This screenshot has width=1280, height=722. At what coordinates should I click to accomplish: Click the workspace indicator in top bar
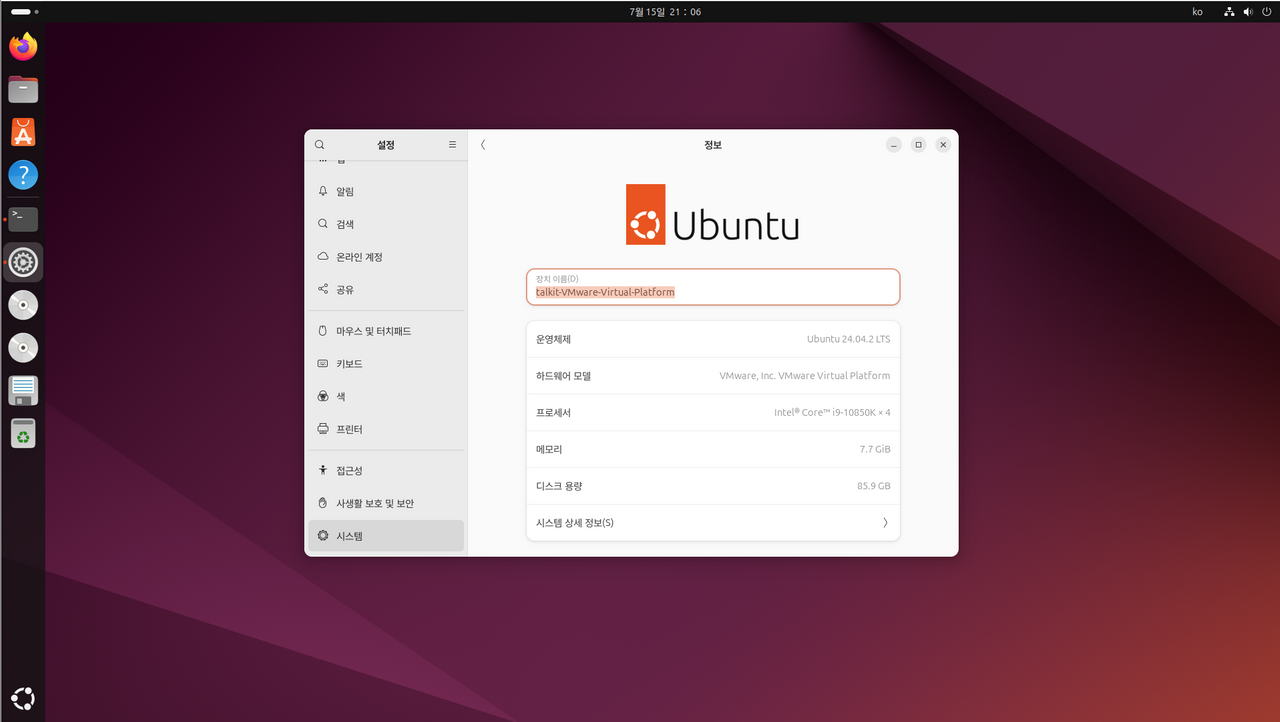point(24,12)
